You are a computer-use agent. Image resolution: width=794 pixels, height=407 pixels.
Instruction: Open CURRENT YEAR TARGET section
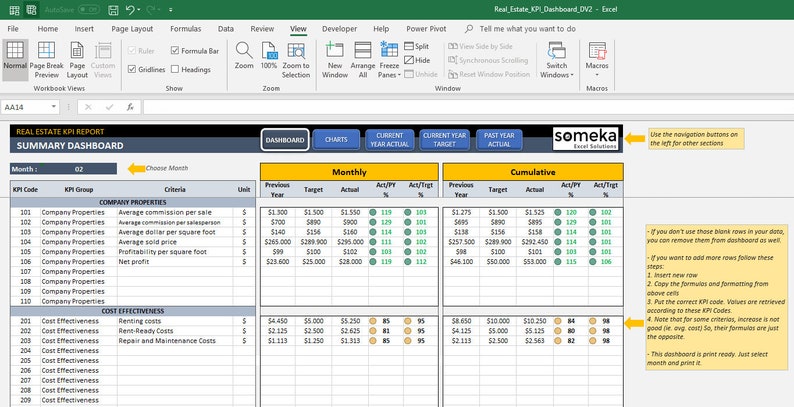445,140
